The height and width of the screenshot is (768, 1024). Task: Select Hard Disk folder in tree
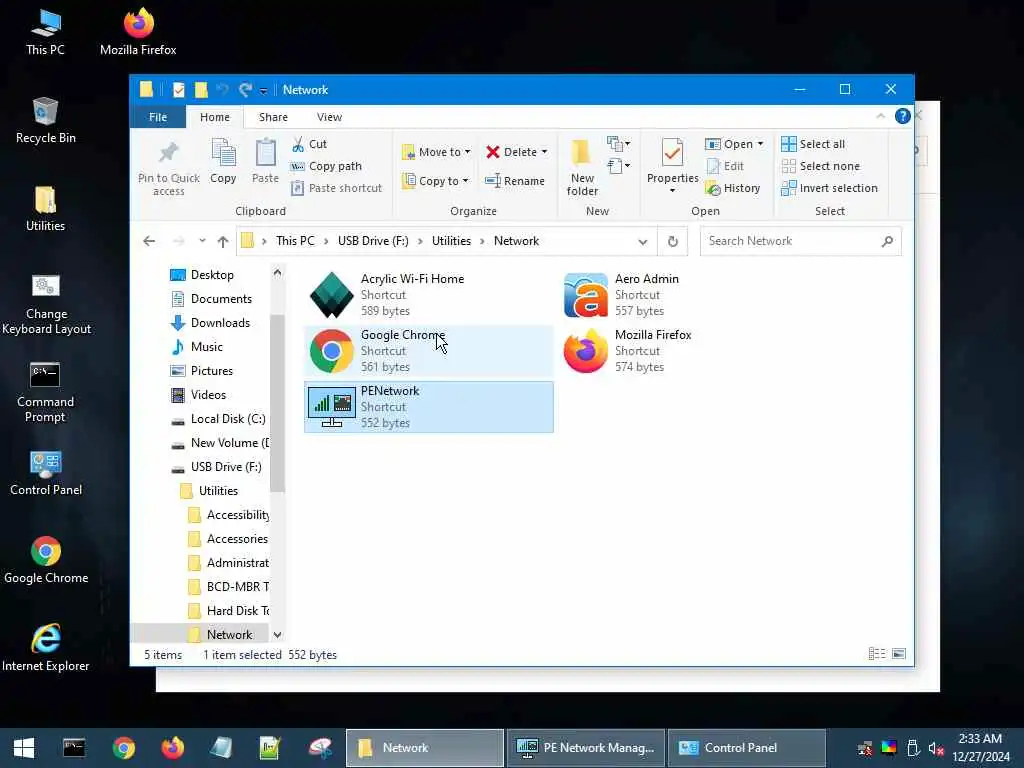tap(227, 611)
